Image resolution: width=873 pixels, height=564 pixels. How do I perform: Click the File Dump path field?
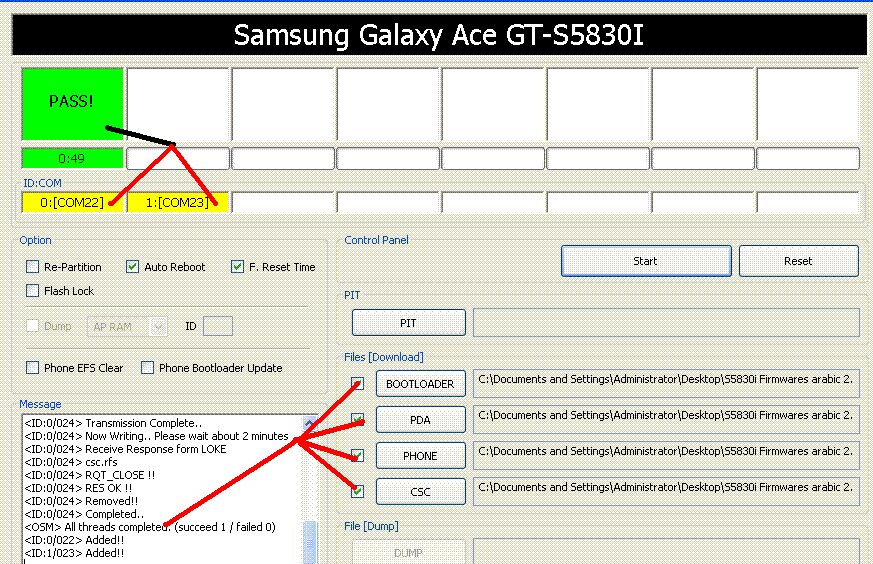click(x=666, y=551)
